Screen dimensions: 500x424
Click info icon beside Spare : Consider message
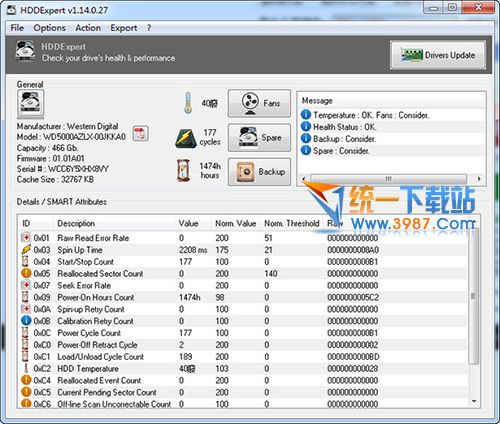(x=306, y=150)
